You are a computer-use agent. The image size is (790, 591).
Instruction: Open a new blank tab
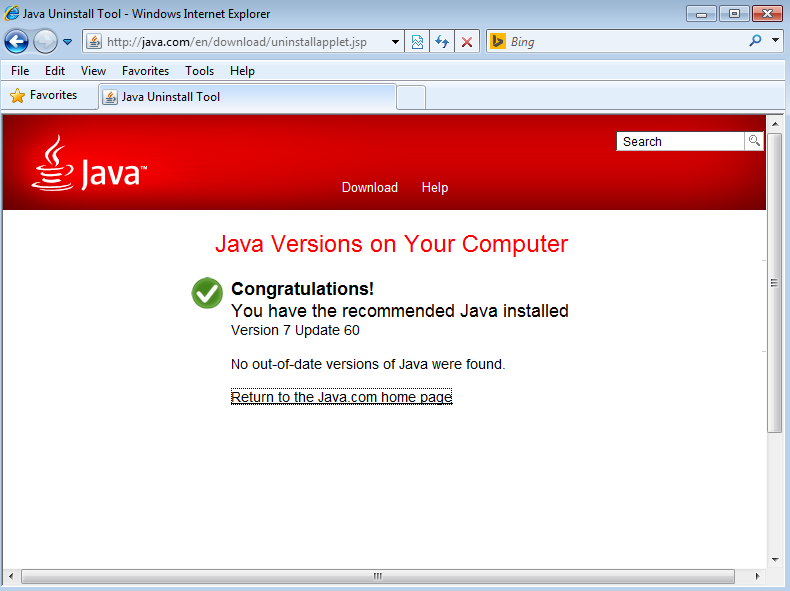point(411,97)
